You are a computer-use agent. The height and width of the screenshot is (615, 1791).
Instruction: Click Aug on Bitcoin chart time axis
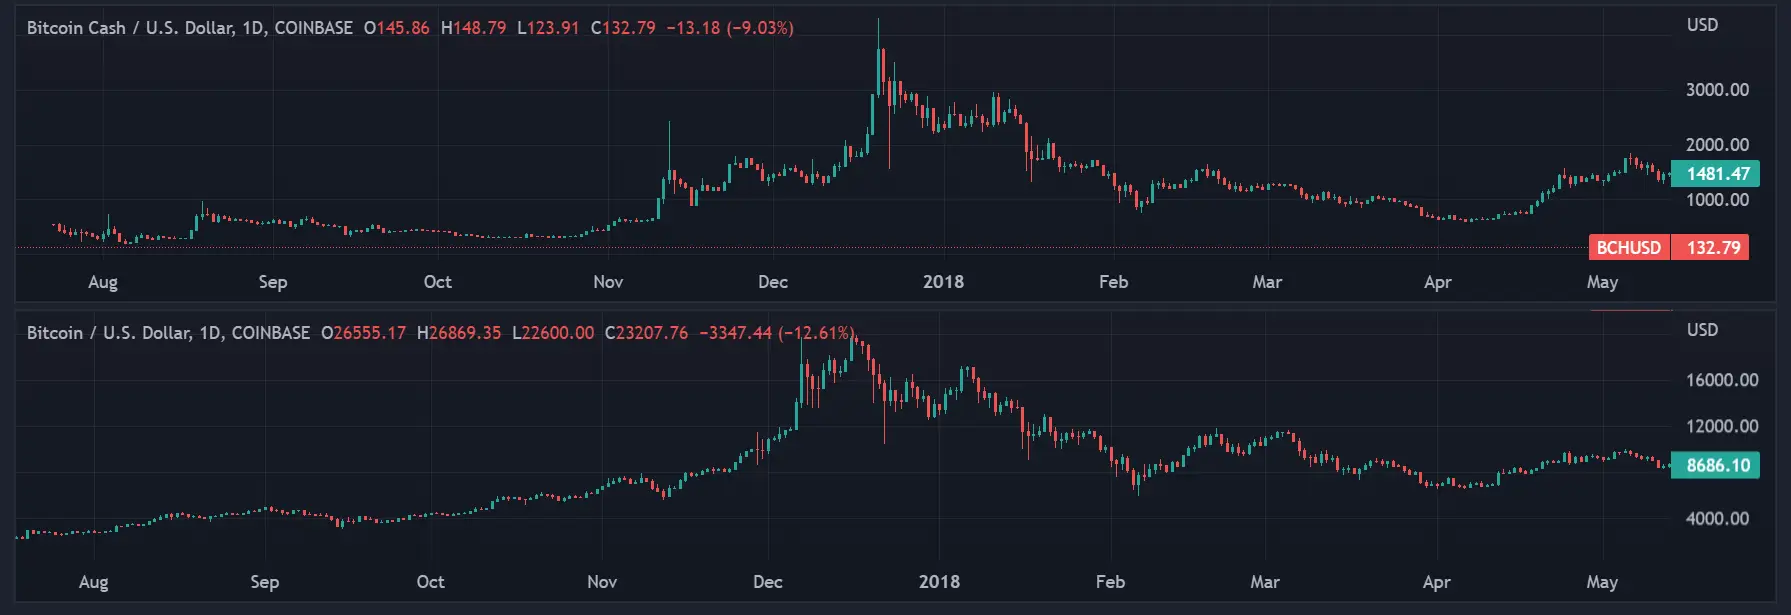click(93, 582)
